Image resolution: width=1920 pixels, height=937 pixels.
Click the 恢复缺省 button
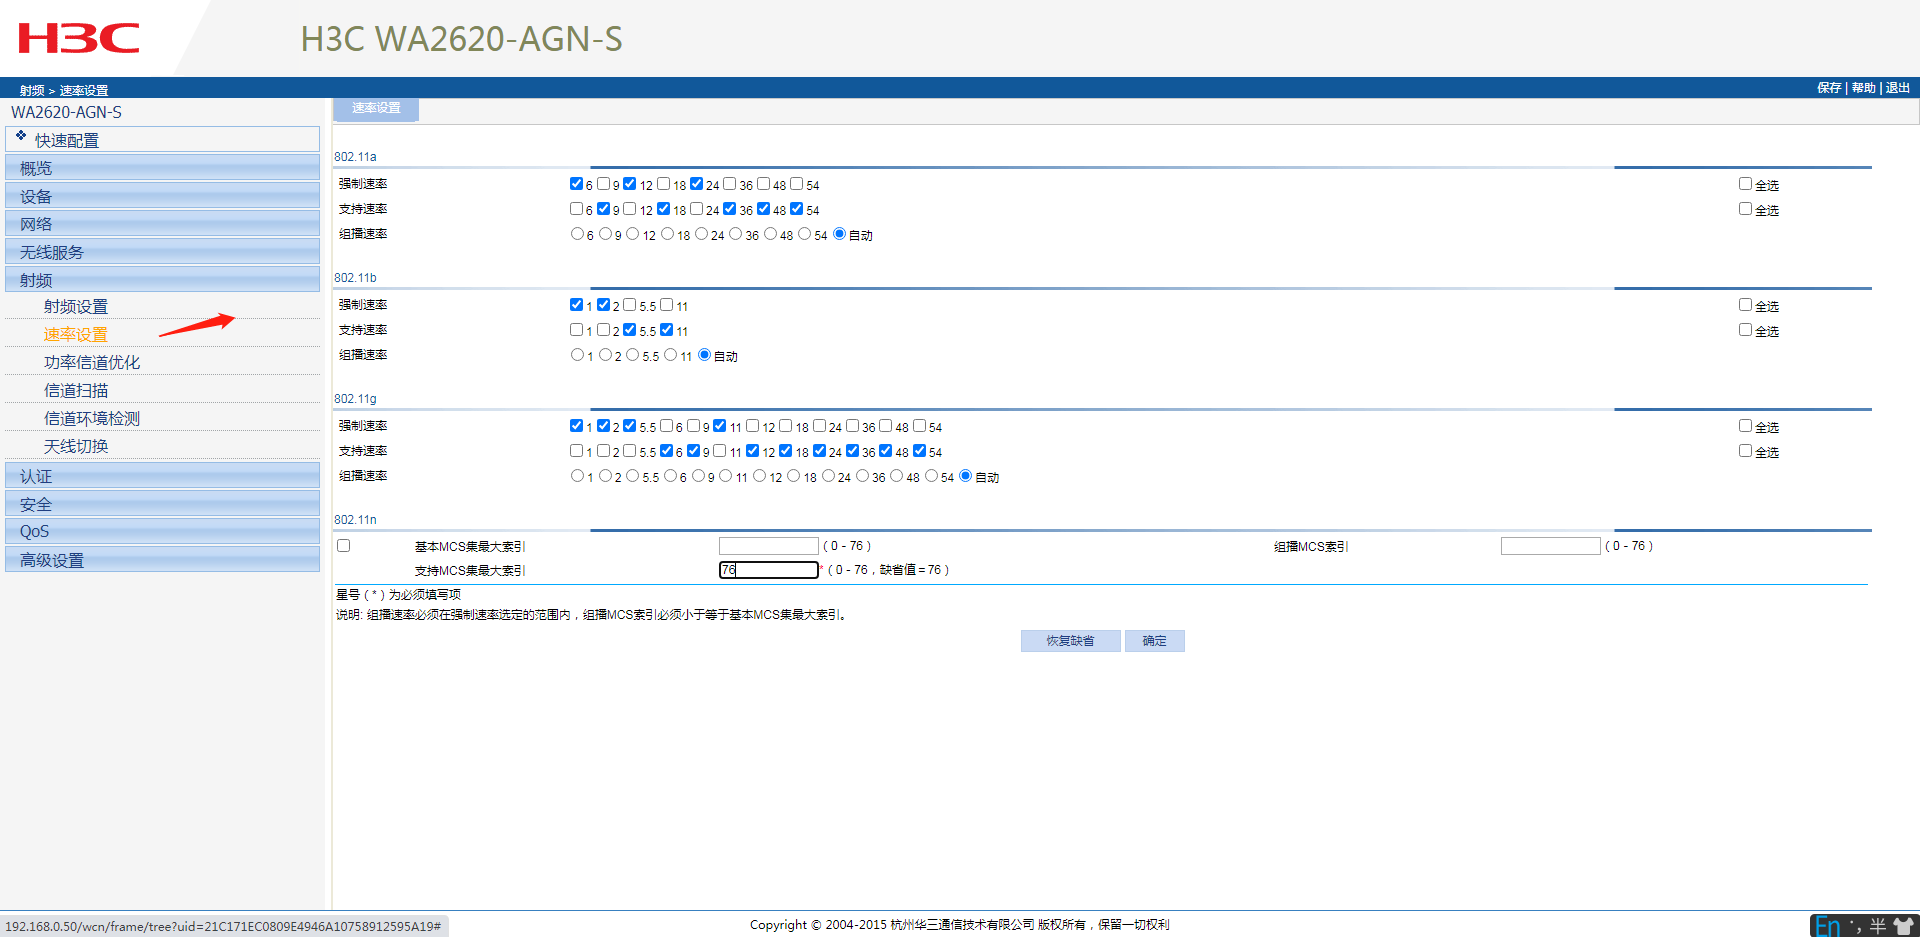pyautogui.click(x=1070, y=641)
